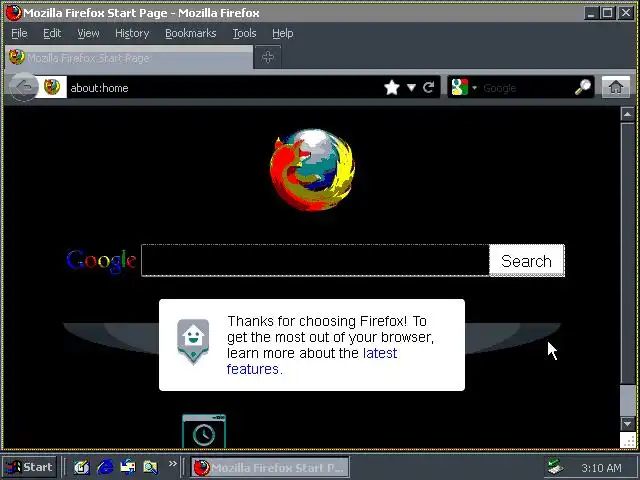
Task: Click the scrollbar up arrow
Action: tap(627, 114)
